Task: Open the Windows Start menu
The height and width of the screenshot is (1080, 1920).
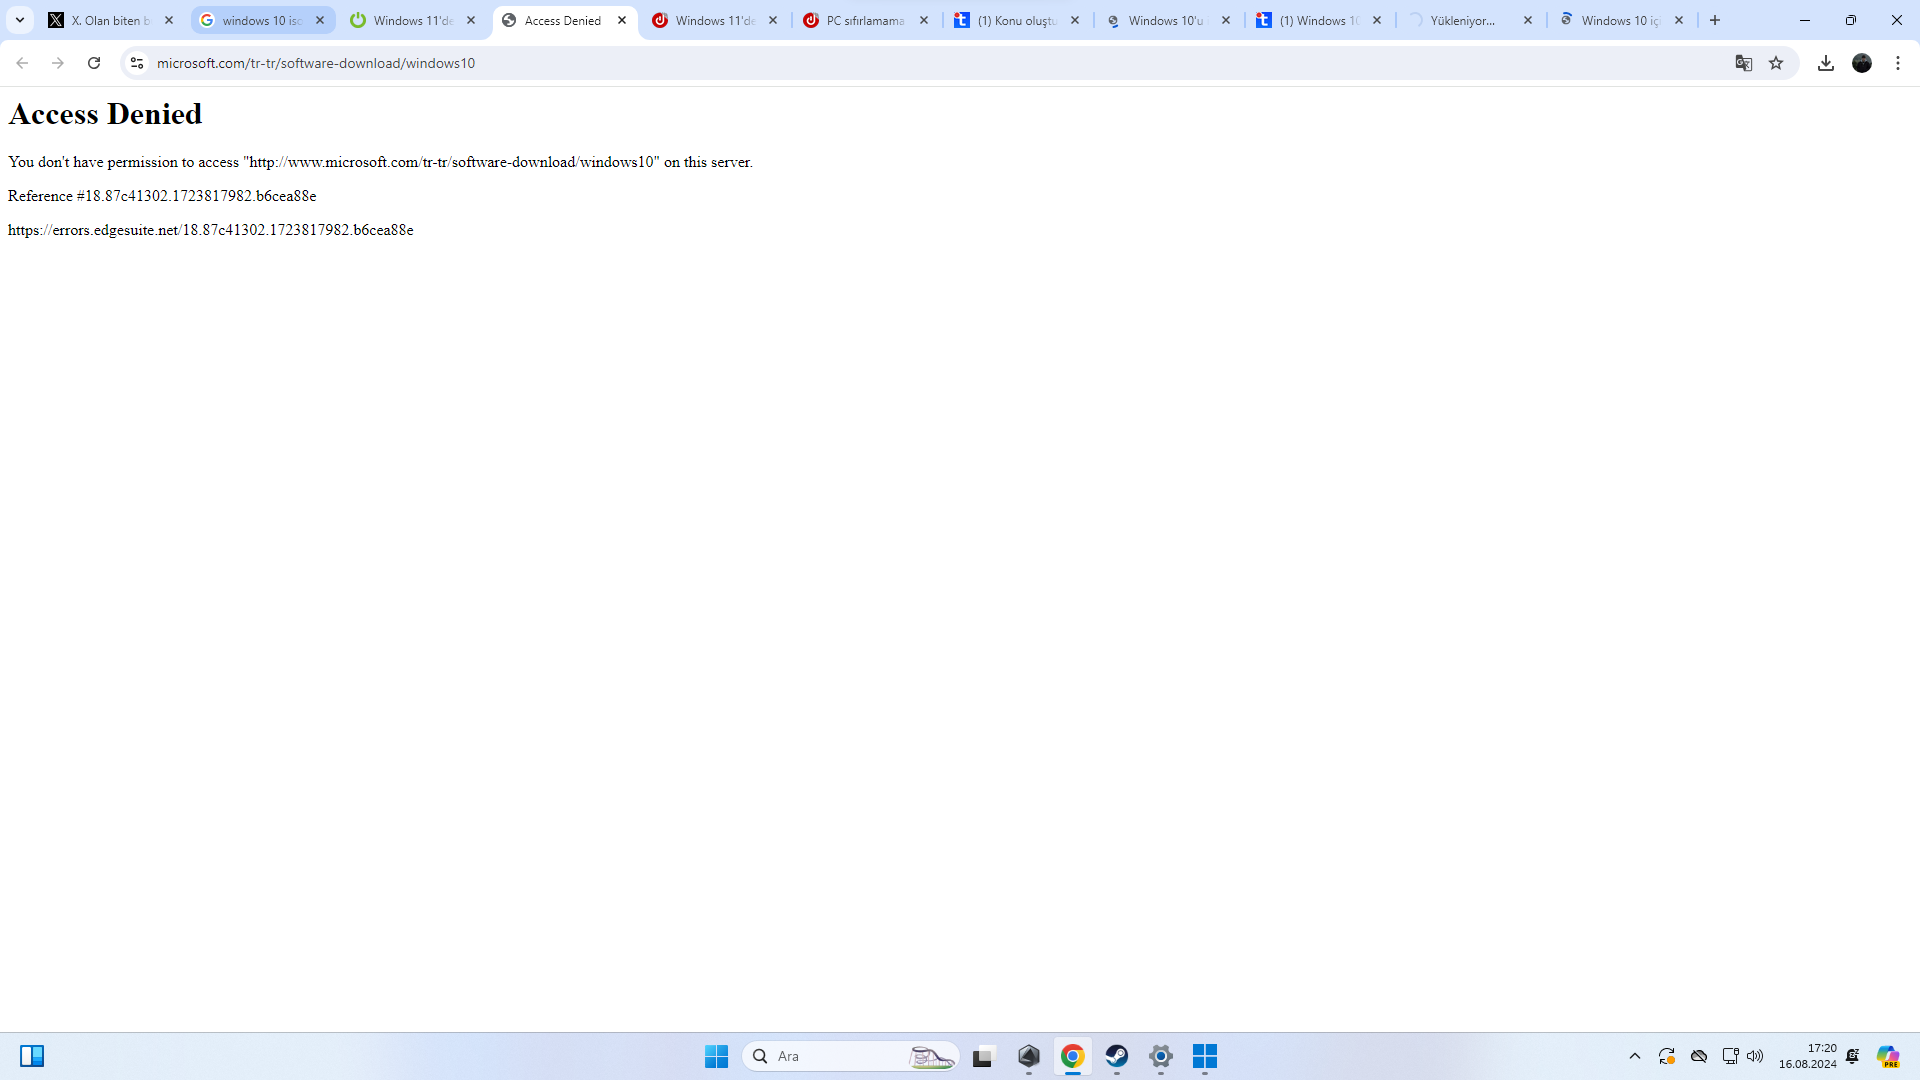Action: (x=717, y=1056)
